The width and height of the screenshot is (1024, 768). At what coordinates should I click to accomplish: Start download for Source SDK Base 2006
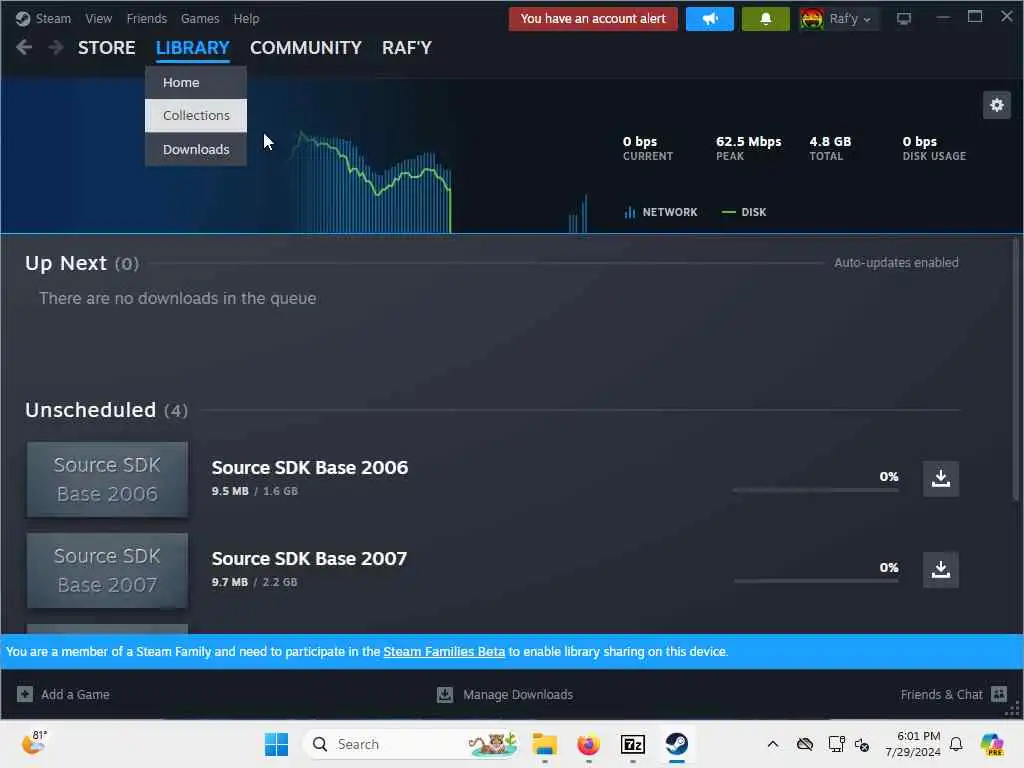[940, 479]
